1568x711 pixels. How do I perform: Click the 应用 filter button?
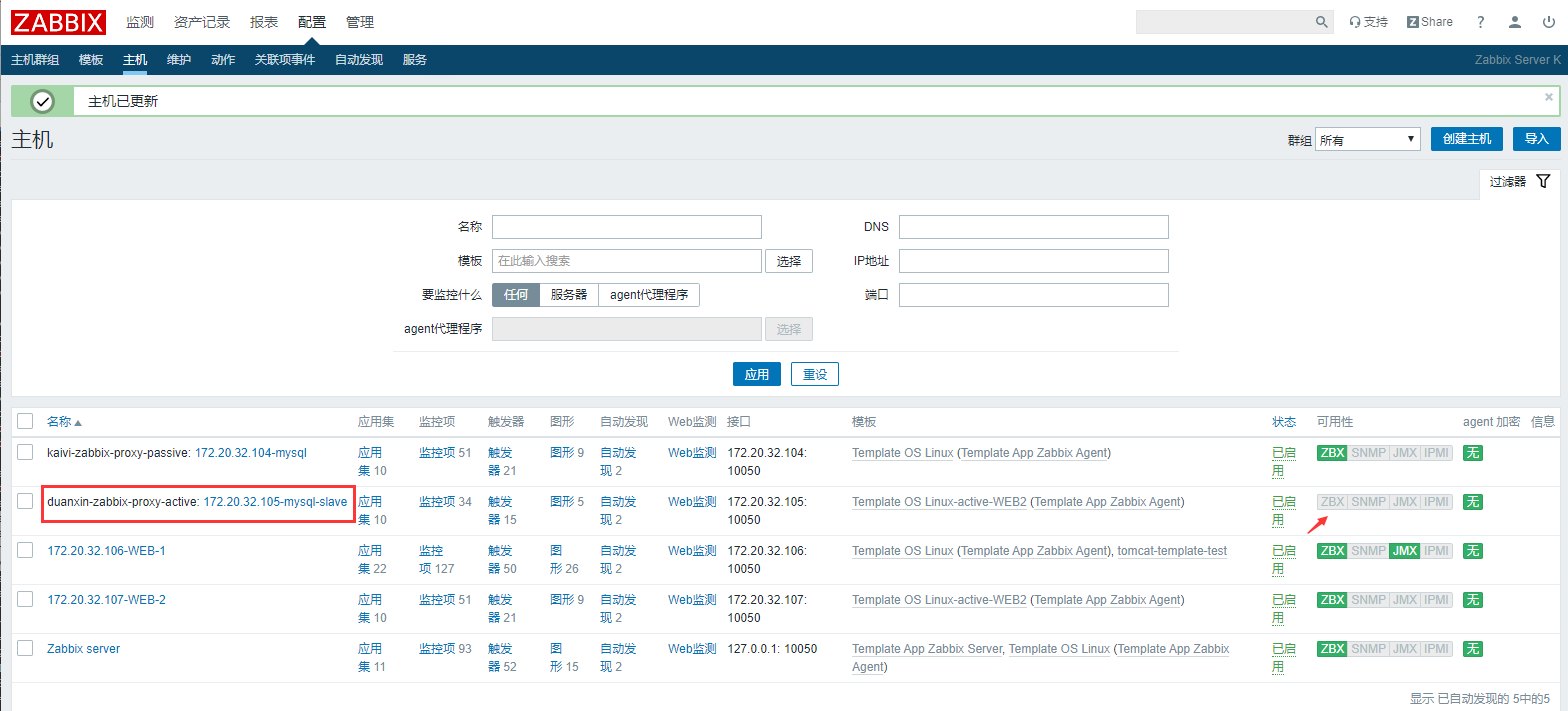click(757, 374)
